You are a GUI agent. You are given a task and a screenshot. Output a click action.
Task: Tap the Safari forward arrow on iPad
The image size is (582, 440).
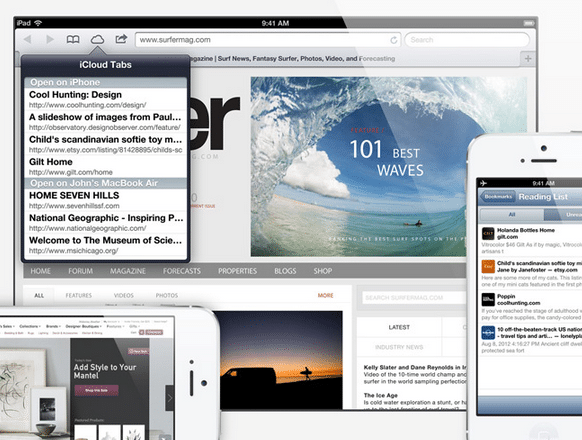coord(50,39)
